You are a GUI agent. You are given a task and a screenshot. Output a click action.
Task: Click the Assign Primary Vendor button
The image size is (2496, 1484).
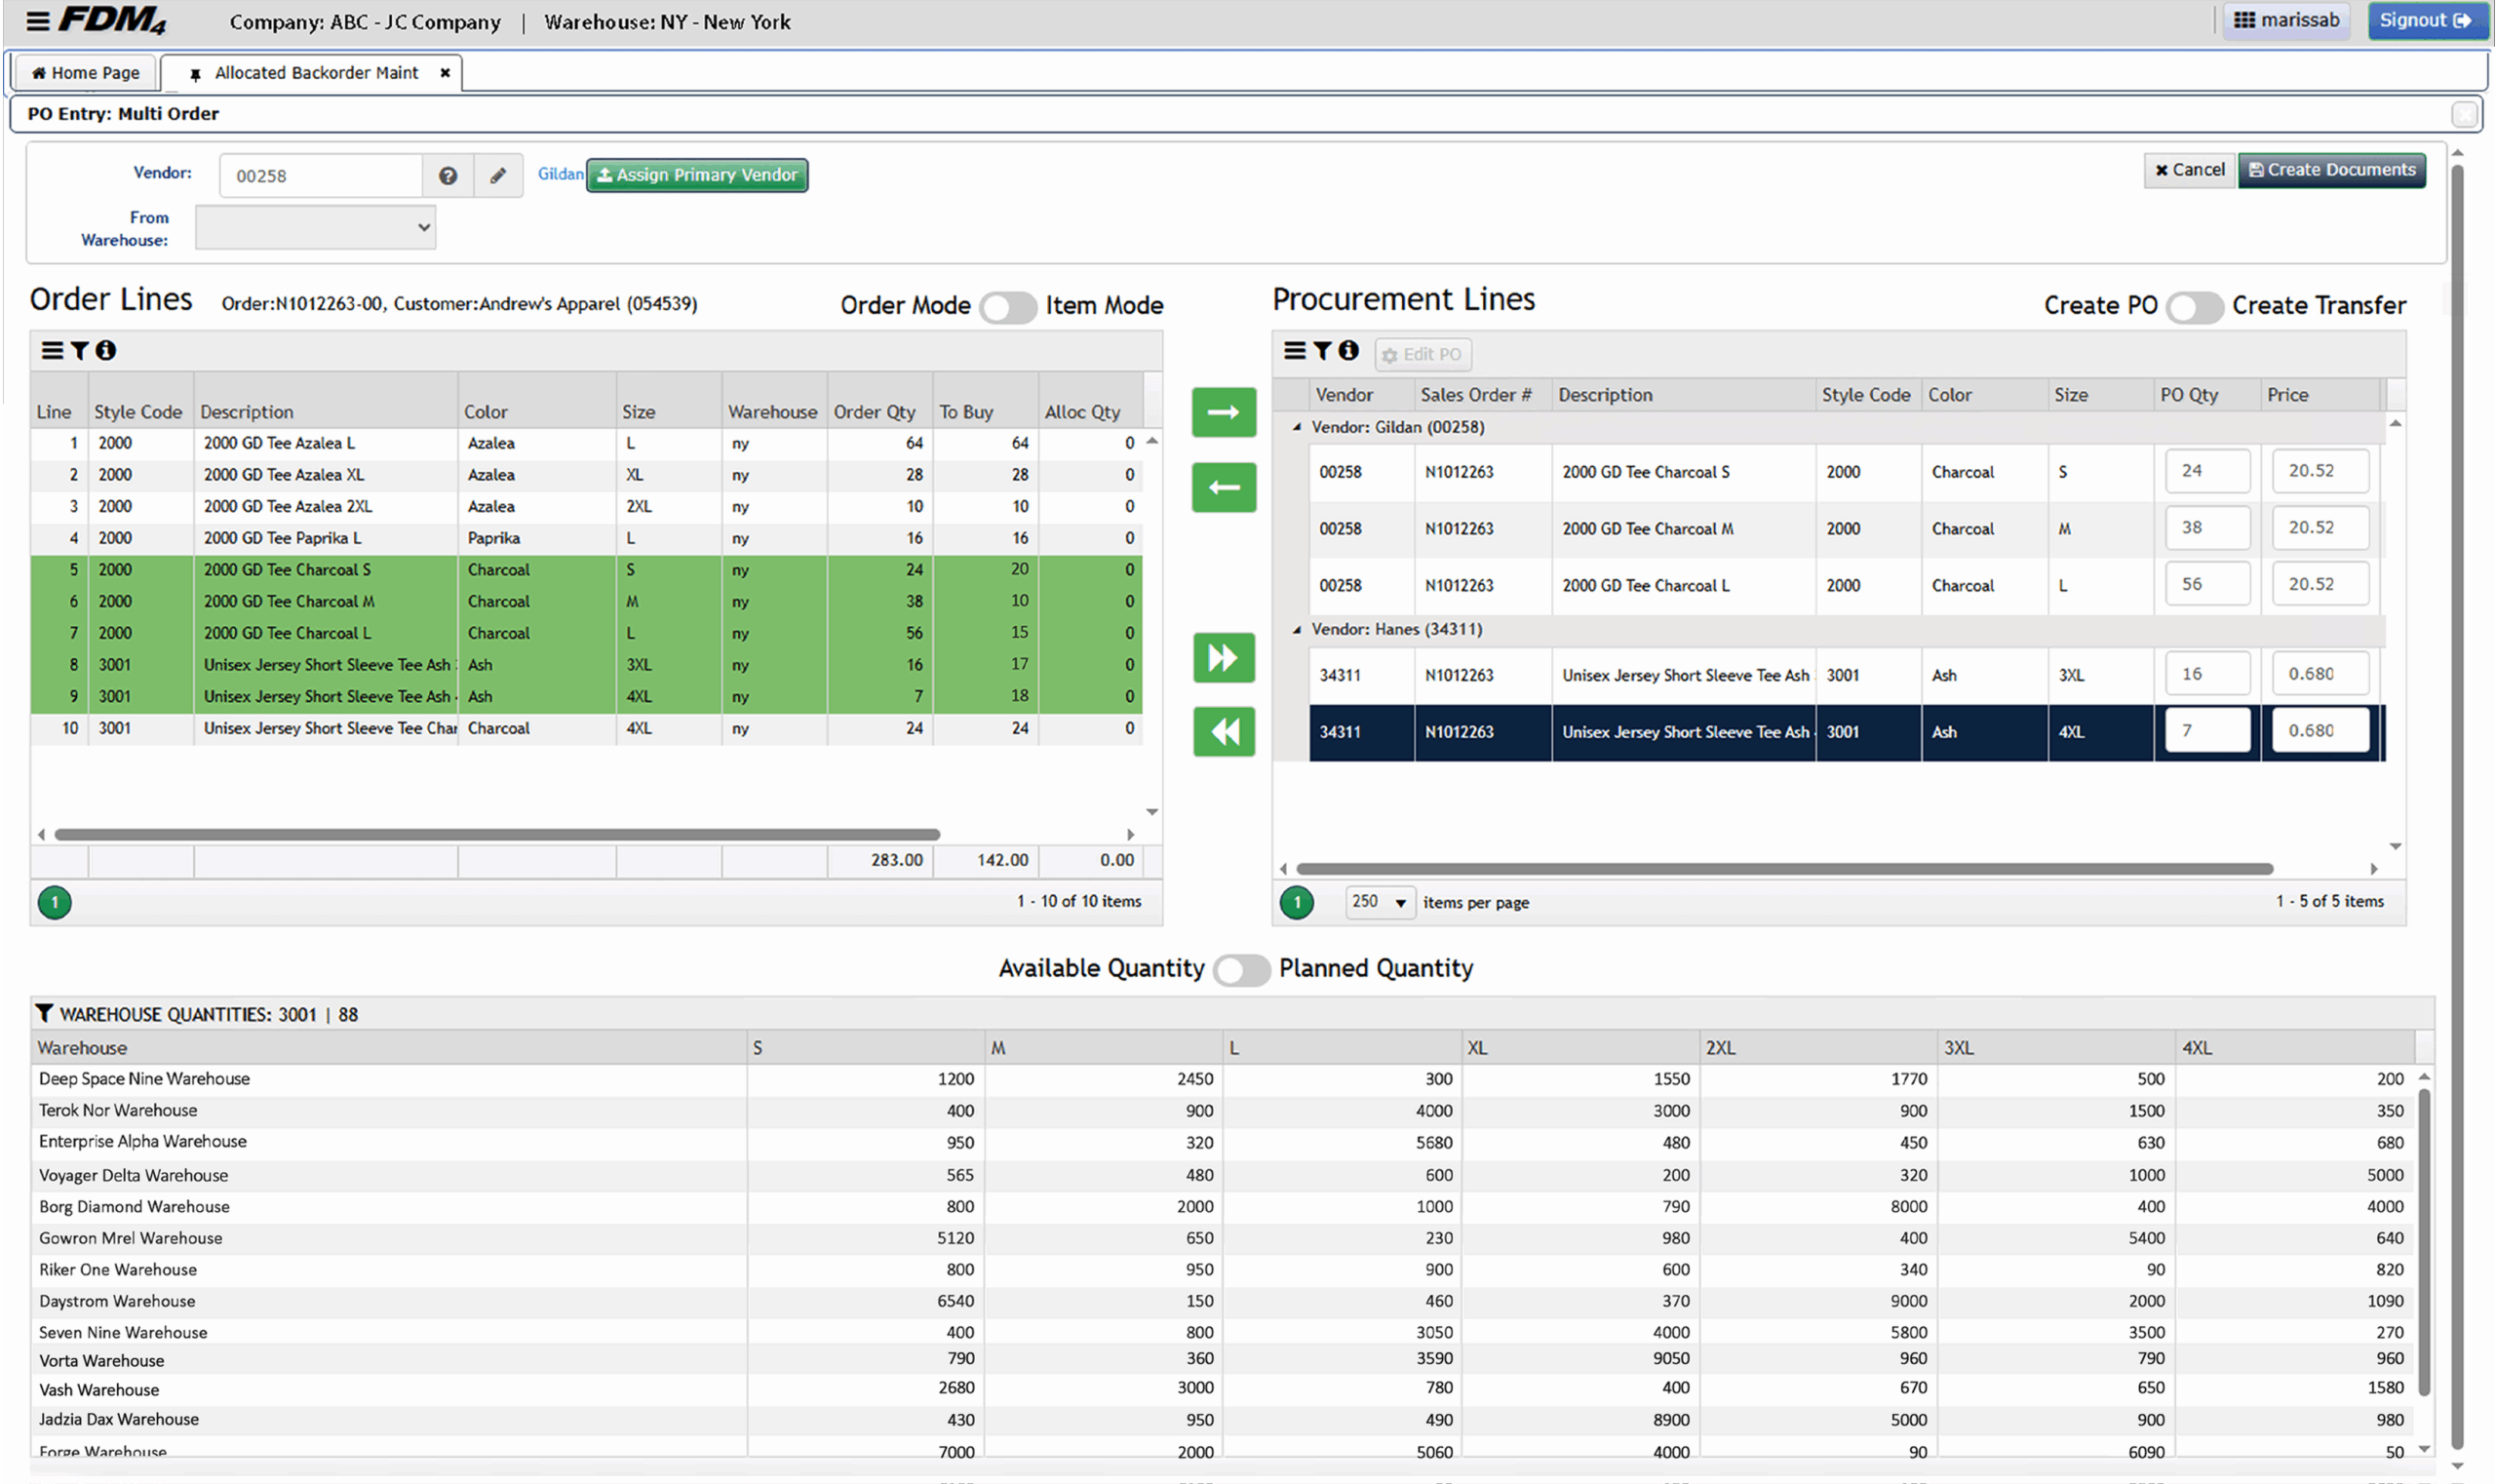pyautogui.click(x=697, y=175)
